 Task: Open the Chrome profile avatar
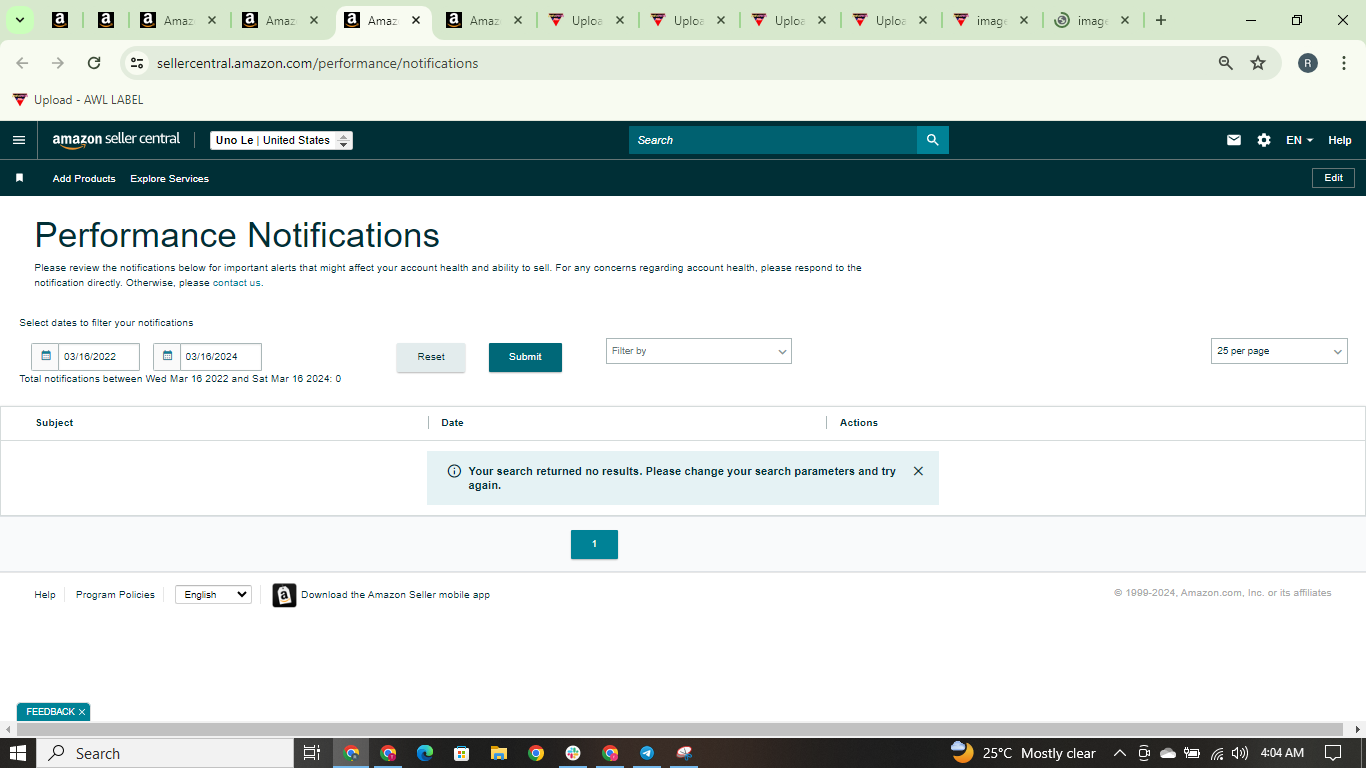[1308, 63]
